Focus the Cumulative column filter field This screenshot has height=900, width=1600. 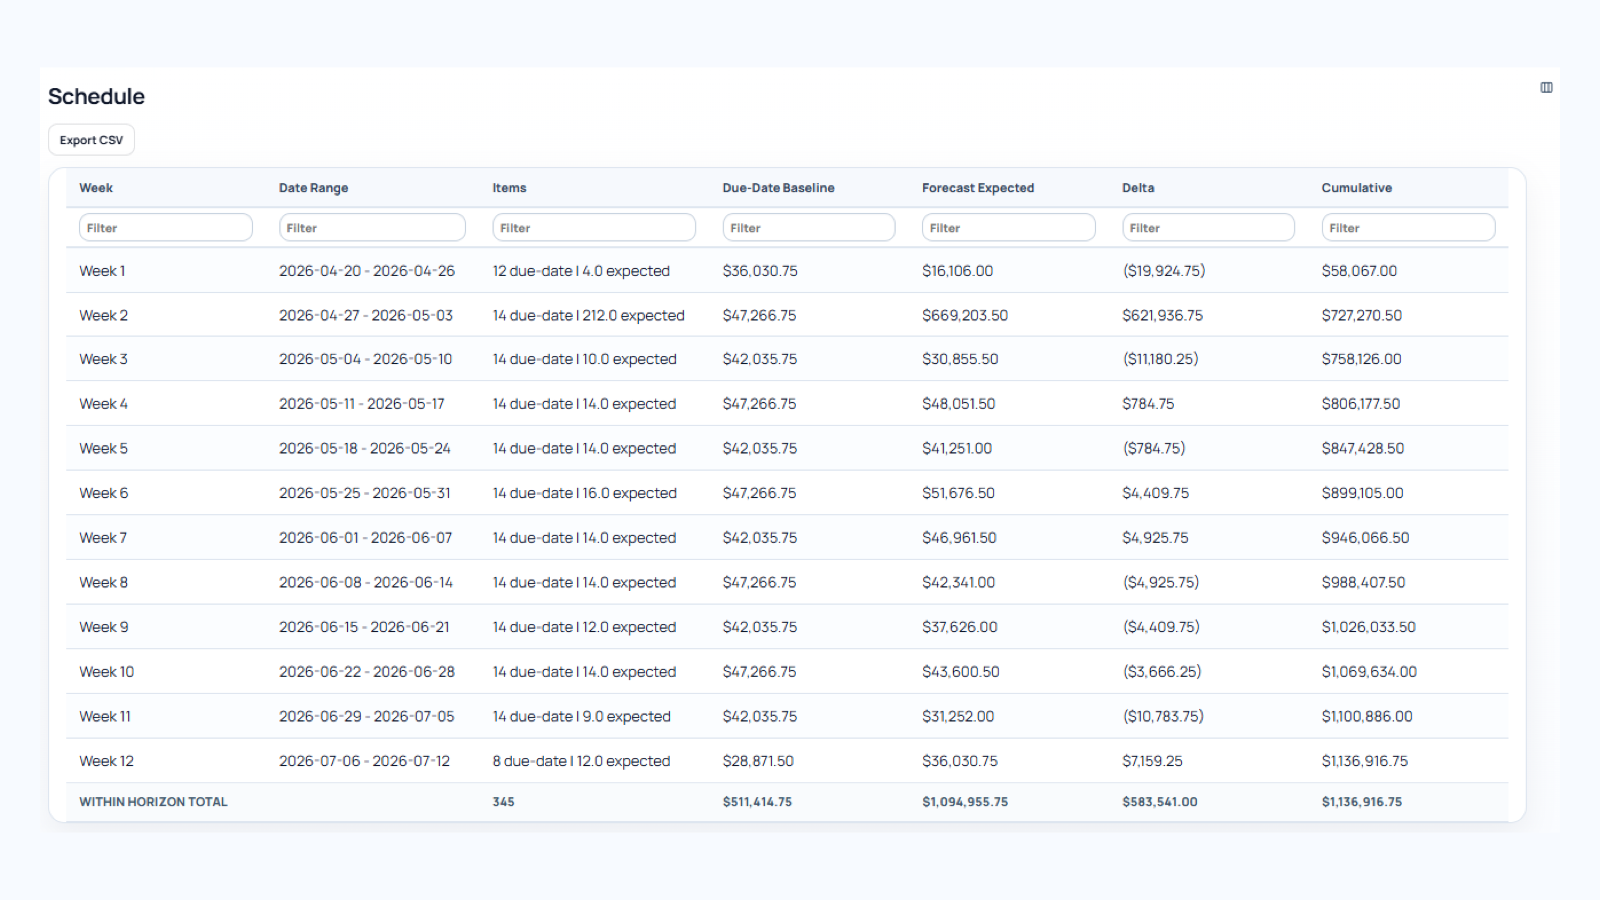(1408, 228)
